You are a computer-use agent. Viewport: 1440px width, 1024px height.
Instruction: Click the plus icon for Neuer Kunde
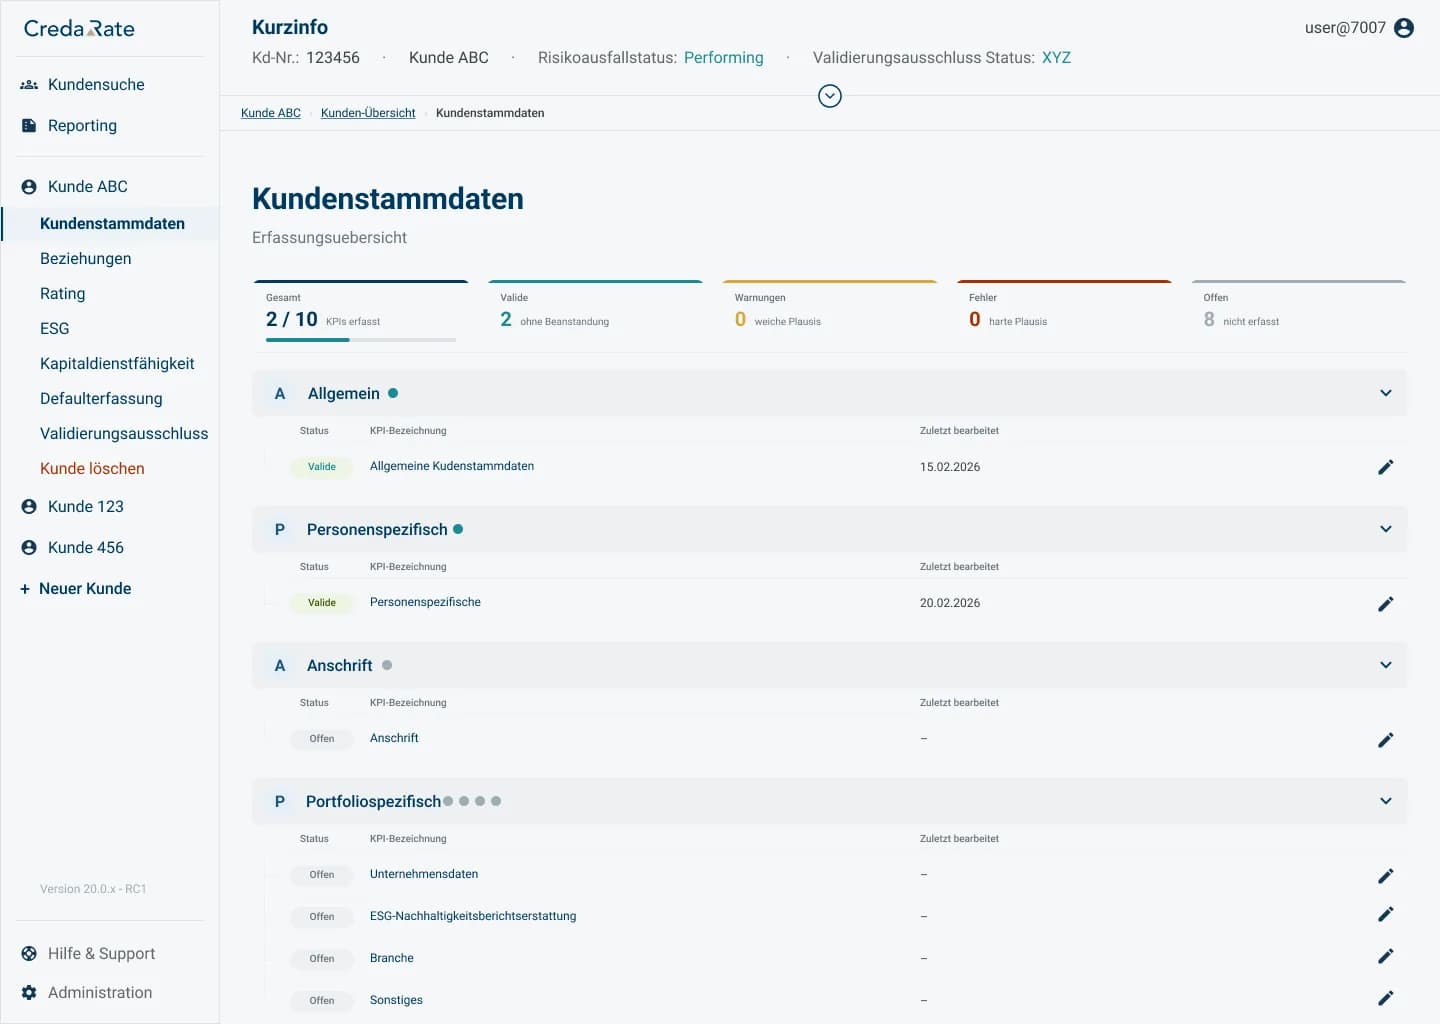(x=25, y=589)
